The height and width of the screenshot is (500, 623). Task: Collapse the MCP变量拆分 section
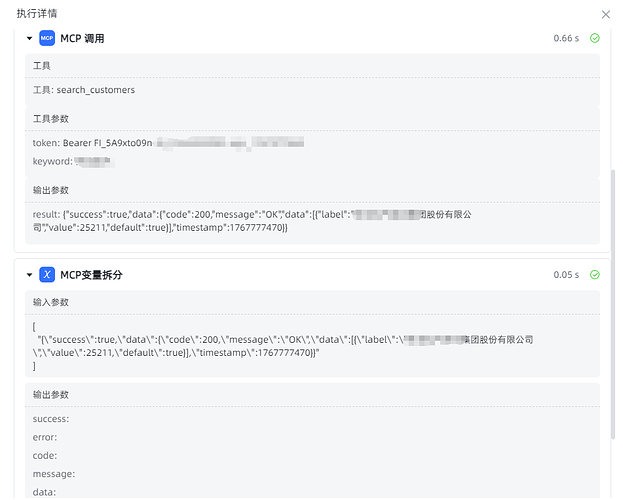pyautogui.click(x=29, y=275)
